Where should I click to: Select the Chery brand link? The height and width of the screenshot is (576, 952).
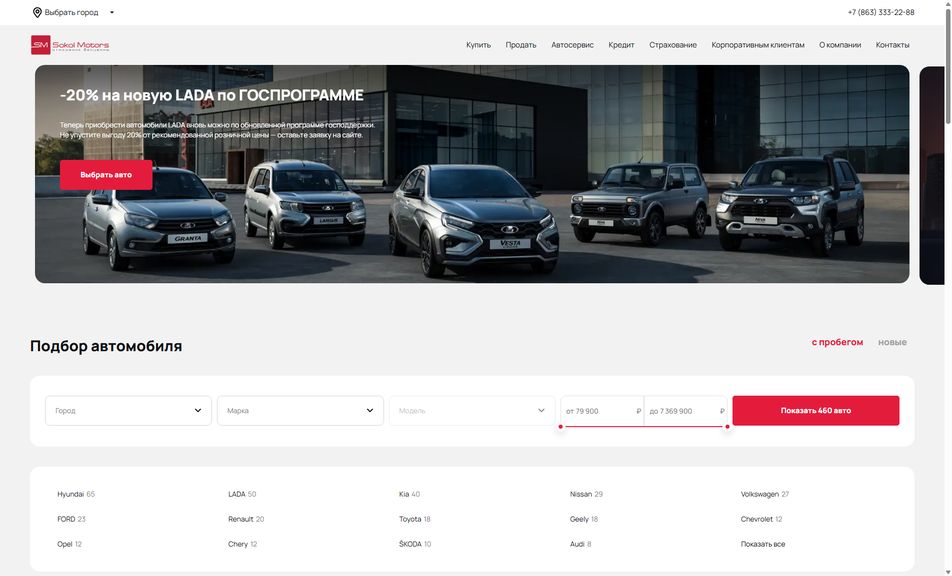(242, 544)
